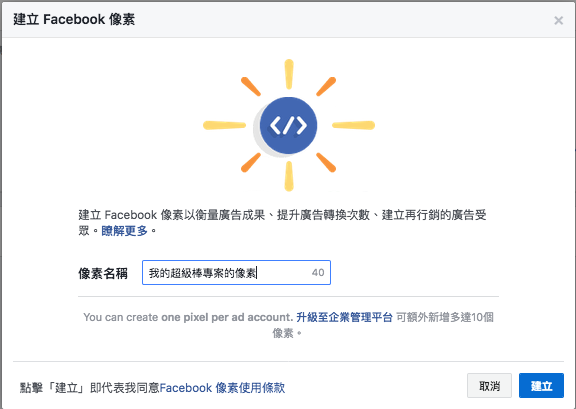This screenshot has width=576, height=409.
Task: Click the 點擊「建立」即代表我同意 agreement text
Action: click(89, 388)
